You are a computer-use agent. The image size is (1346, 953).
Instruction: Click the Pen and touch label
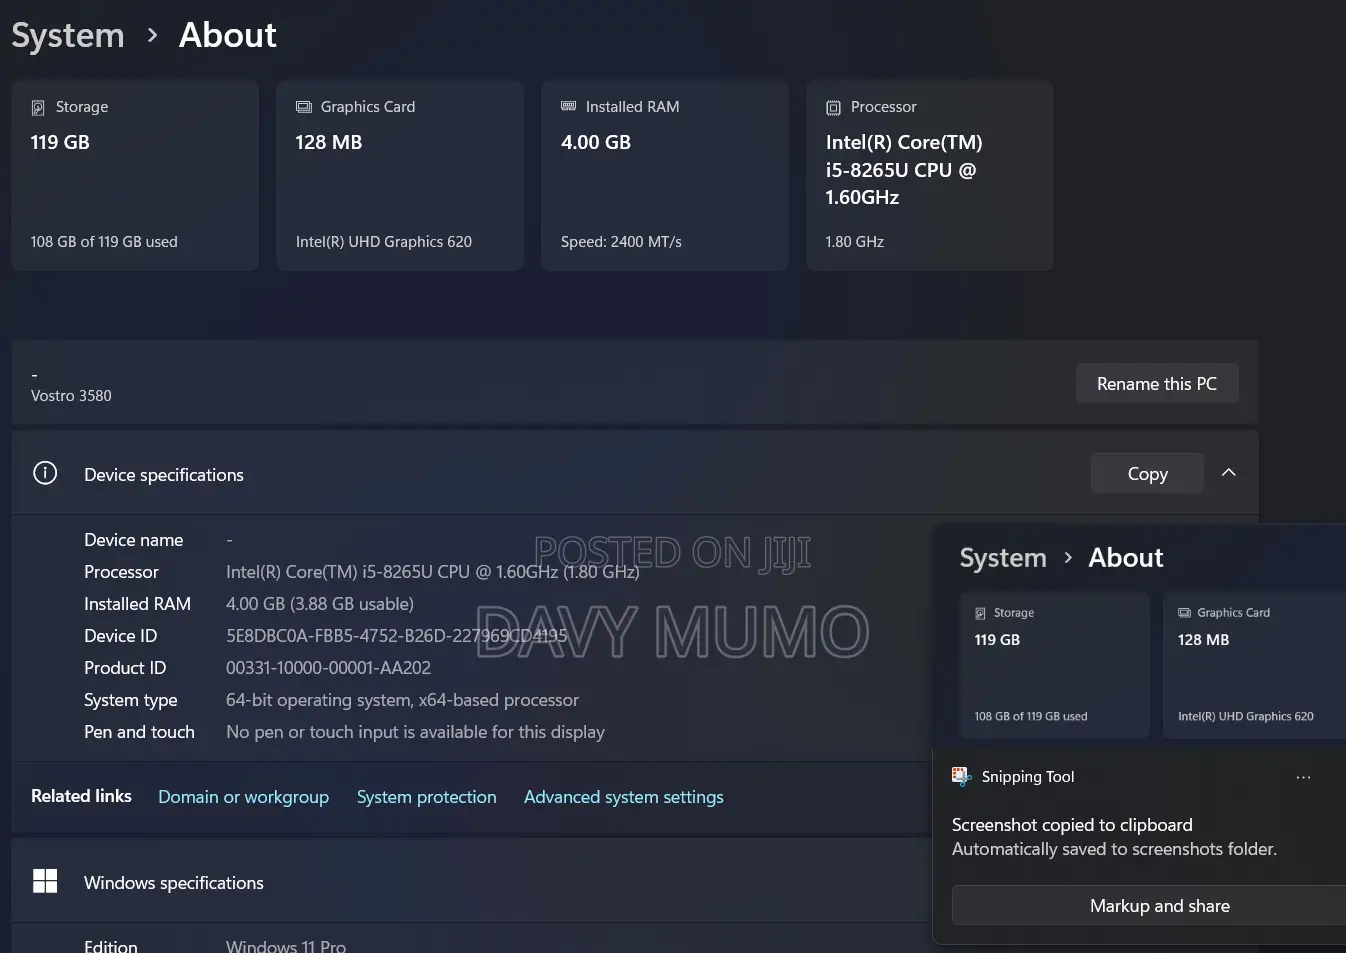[139, 732]
